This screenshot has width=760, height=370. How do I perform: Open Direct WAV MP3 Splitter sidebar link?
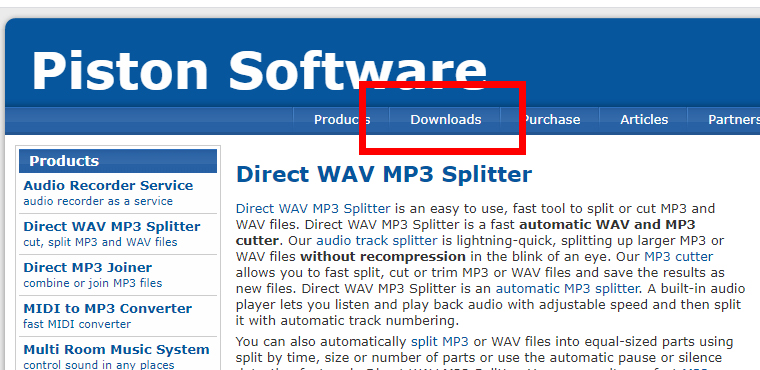pos(111,226)
